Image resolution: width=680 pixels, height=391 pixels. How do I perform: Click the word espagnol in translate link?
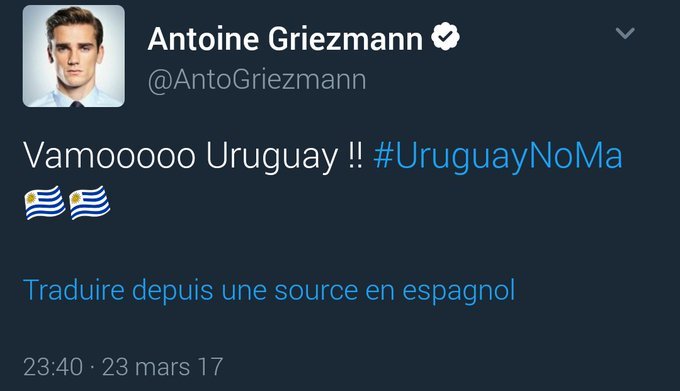pos(459,291)
